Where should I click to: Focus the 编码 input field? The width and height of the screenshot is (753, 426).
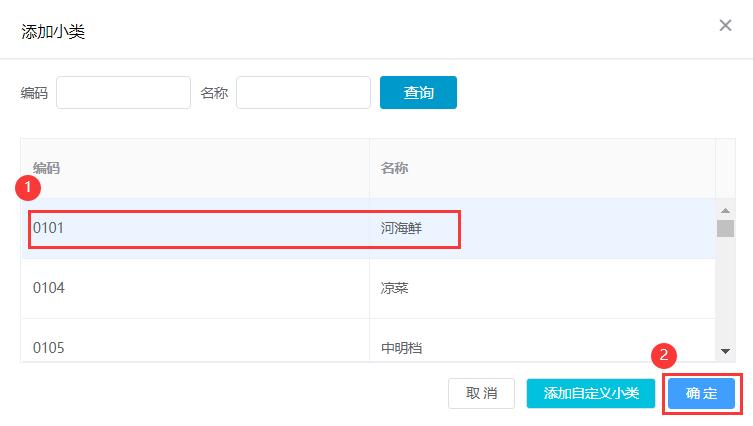123,92
